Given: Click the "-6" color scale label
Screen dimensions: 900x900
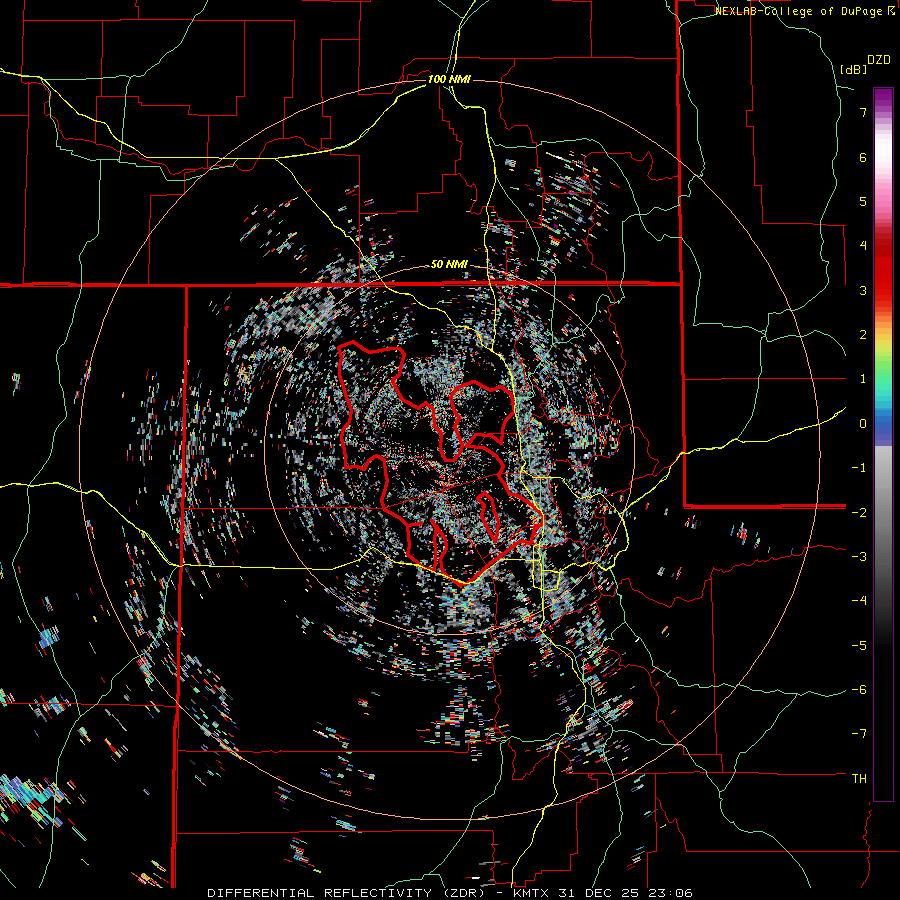Looking at the screenshot, I should [x=859, y=690].
